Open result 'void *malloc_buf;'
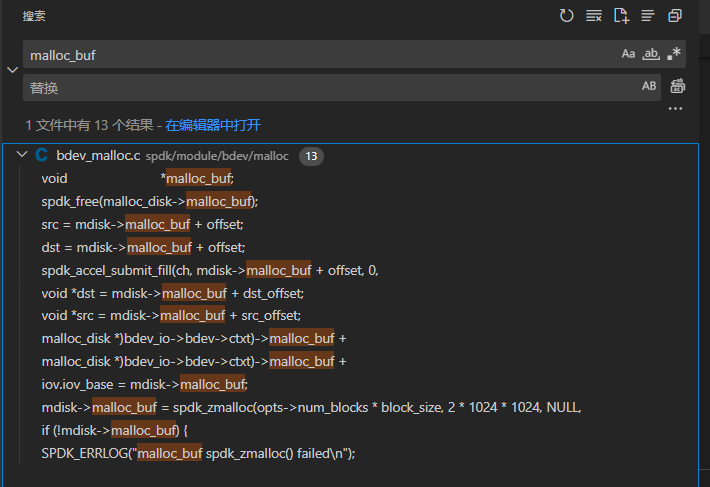Viewport: 710px width, 487px height. point(137,179)
